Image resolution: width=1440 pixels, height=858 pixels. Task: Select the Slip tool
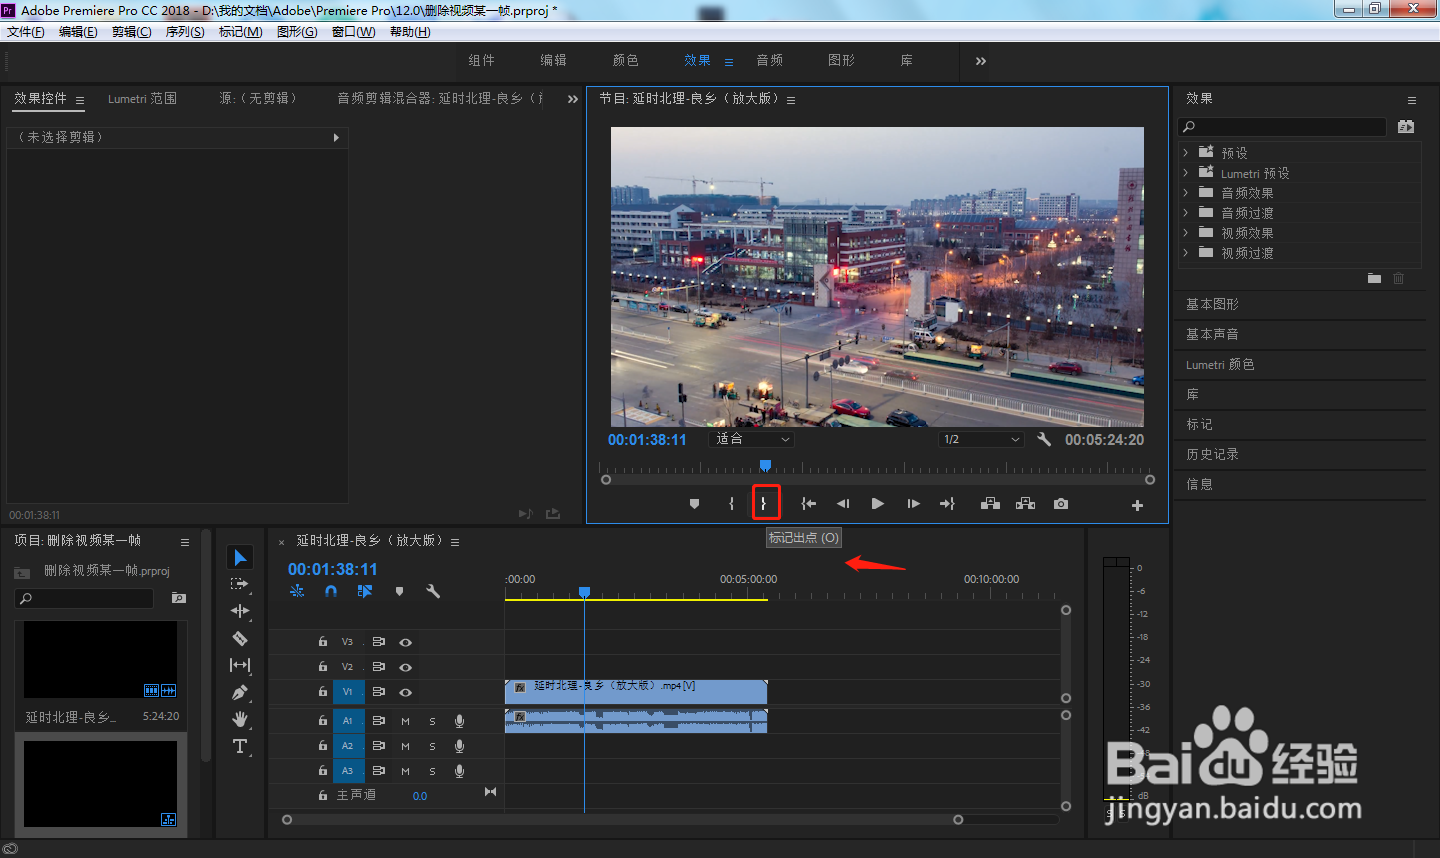click(240, 665)
